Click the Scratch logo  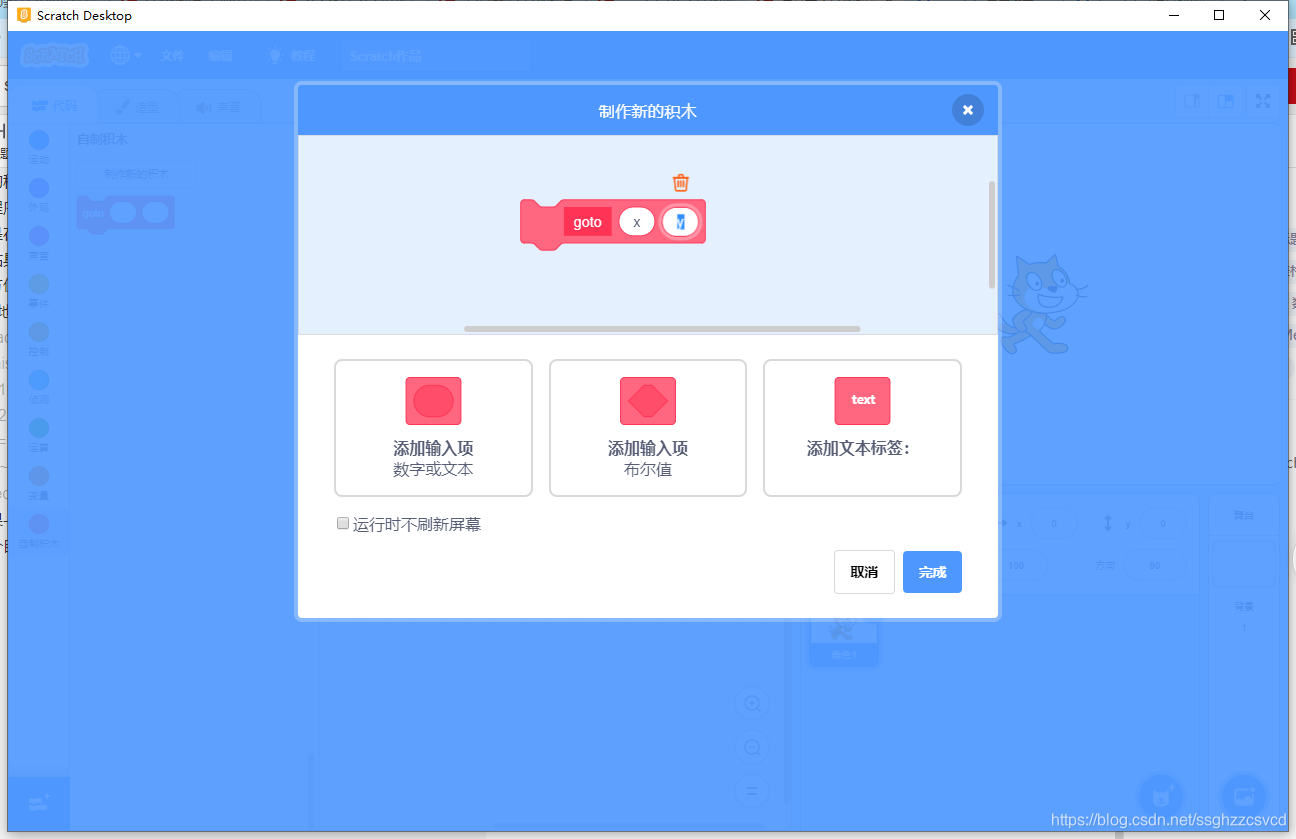coord(54,56)
